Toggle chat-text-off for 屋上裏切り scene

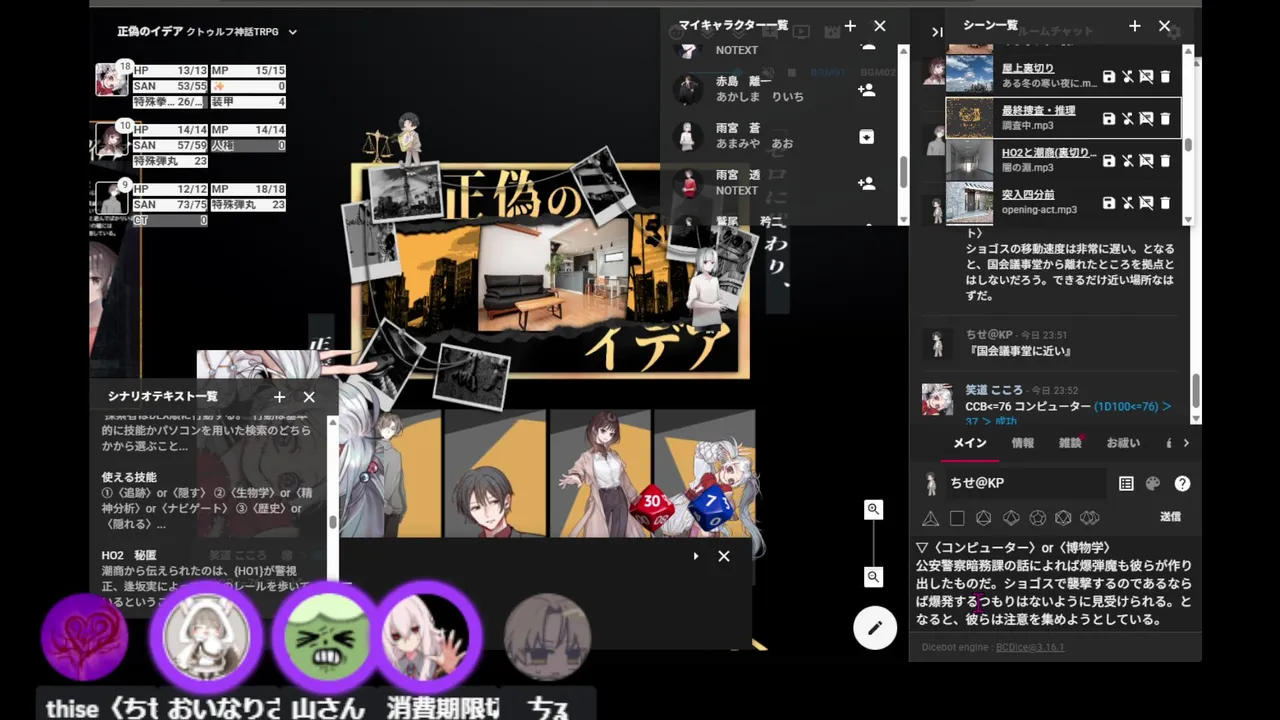point(1146,77)
